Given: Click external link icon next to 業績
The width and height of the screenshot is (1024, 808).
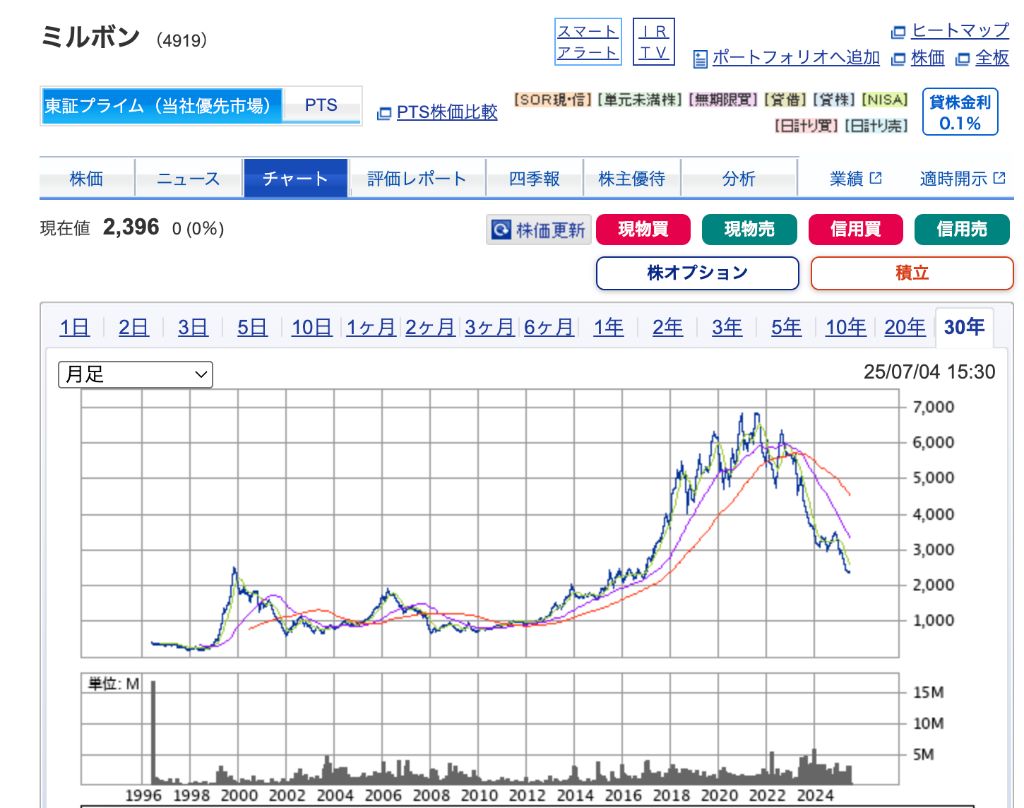Looking at the screenshot, I should point(876,178).
